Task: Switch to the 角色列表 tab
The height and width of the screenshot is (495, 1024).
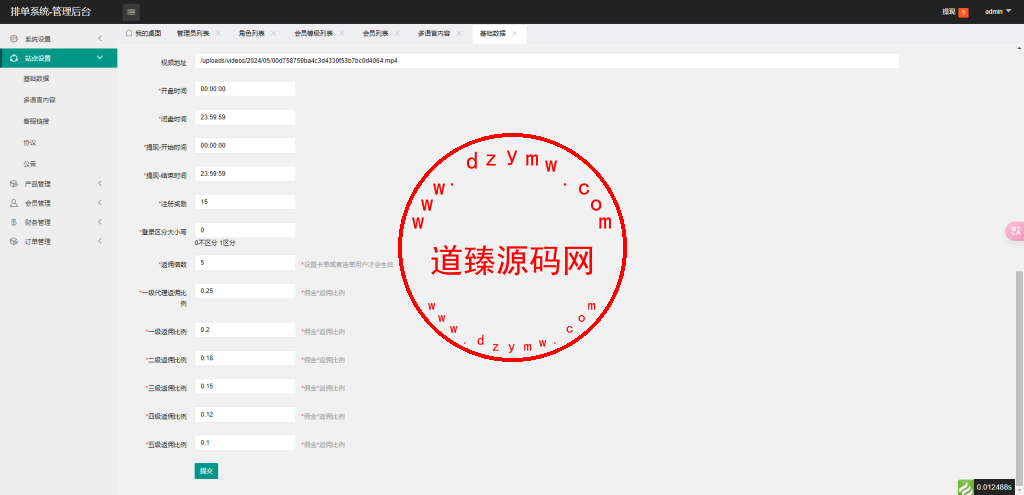Action: click(249, 33)
